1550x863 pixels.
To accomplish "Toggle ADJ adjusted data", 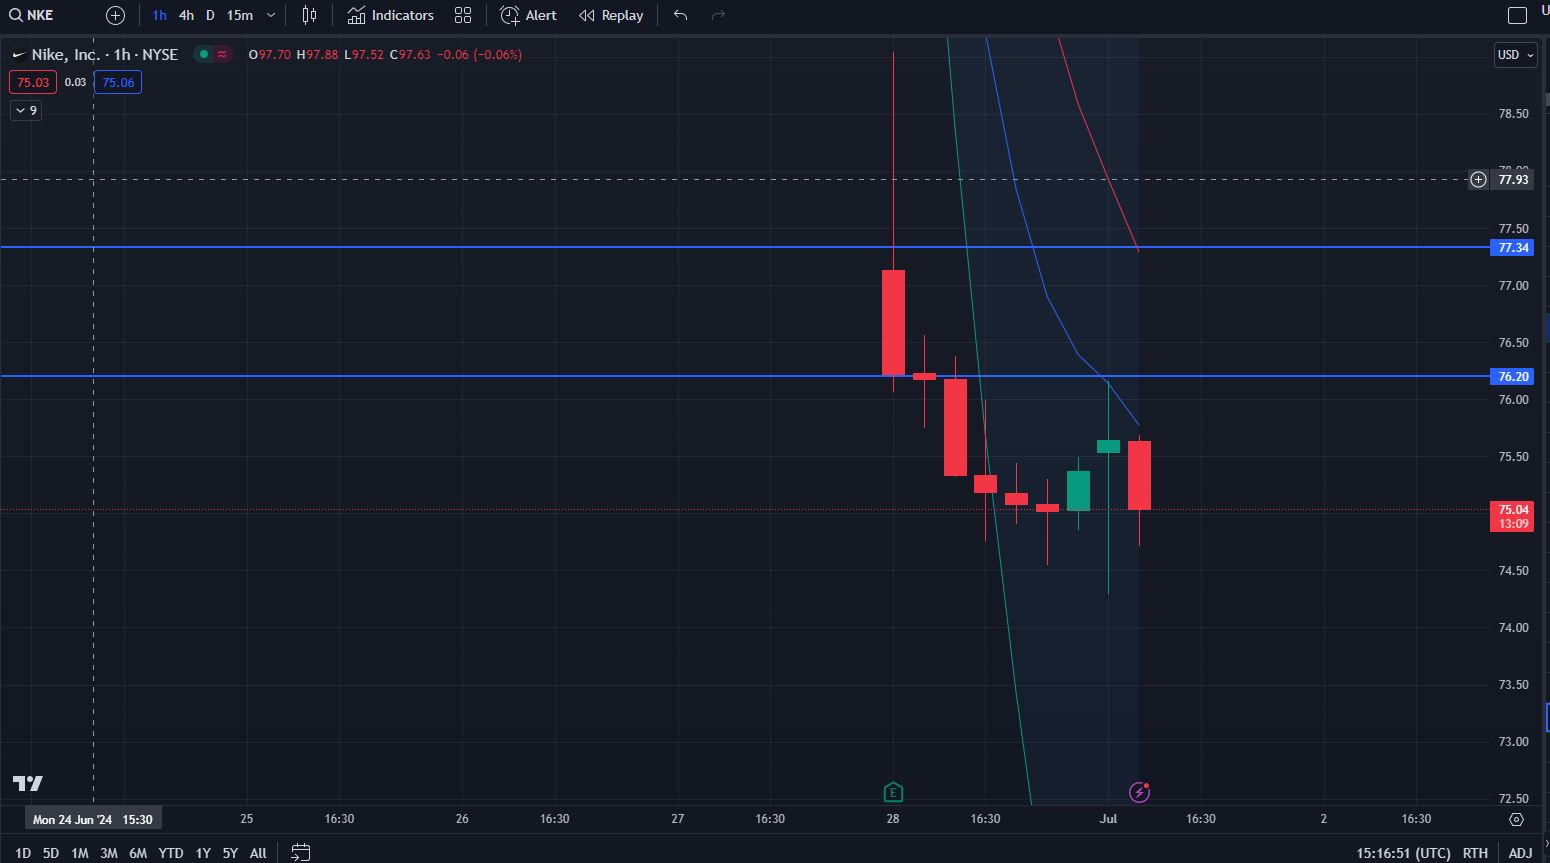I will 1520,853.
